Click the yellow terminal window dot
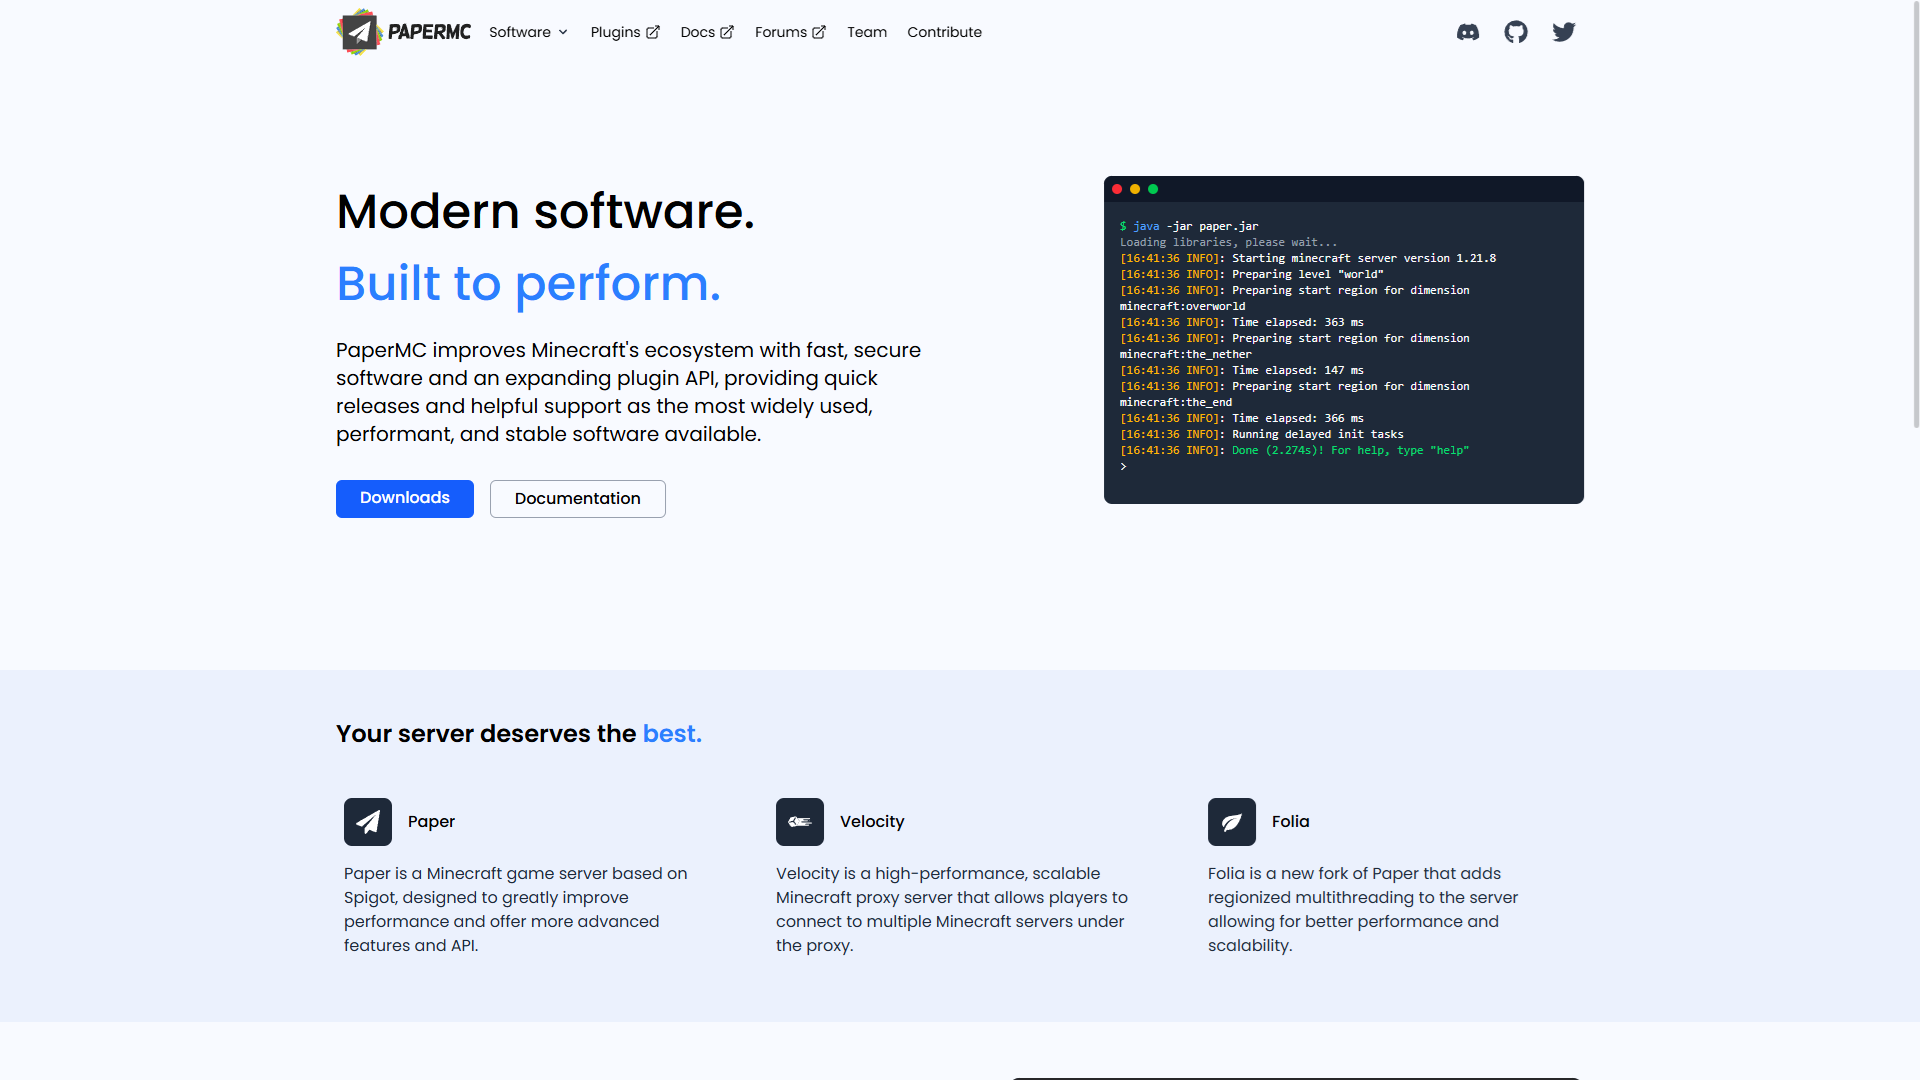Image resolution: width=1920 pixels, height=1080 pixels. pos(1135,189)
